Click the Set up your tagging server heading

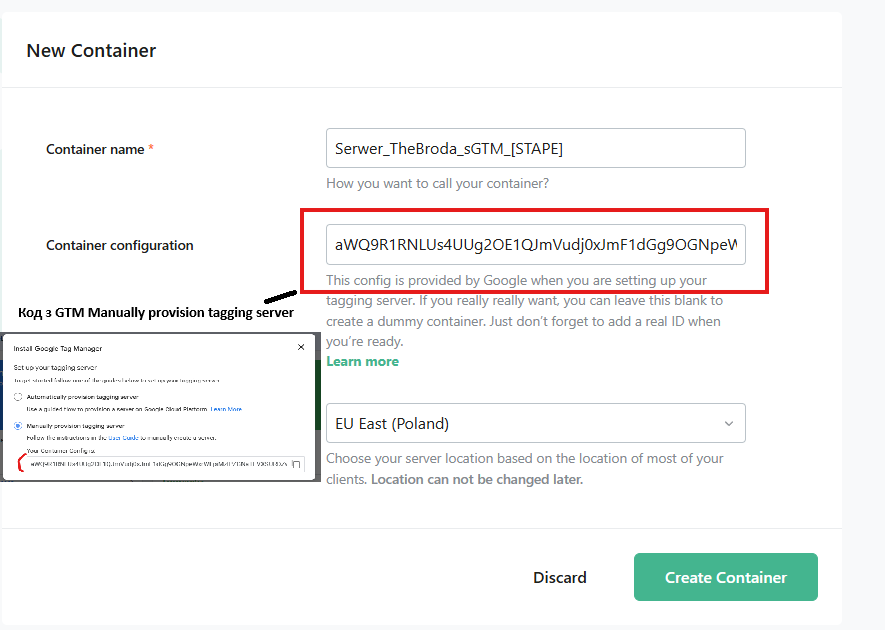click(55, 367)
